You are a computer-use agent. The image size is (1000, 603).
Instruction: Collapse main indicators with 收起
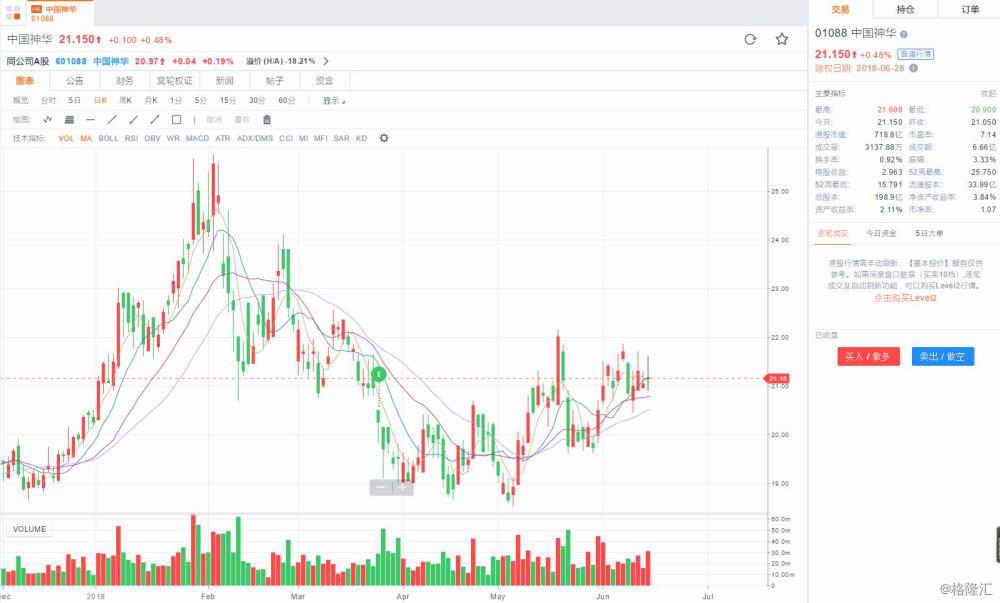point(988,94)
